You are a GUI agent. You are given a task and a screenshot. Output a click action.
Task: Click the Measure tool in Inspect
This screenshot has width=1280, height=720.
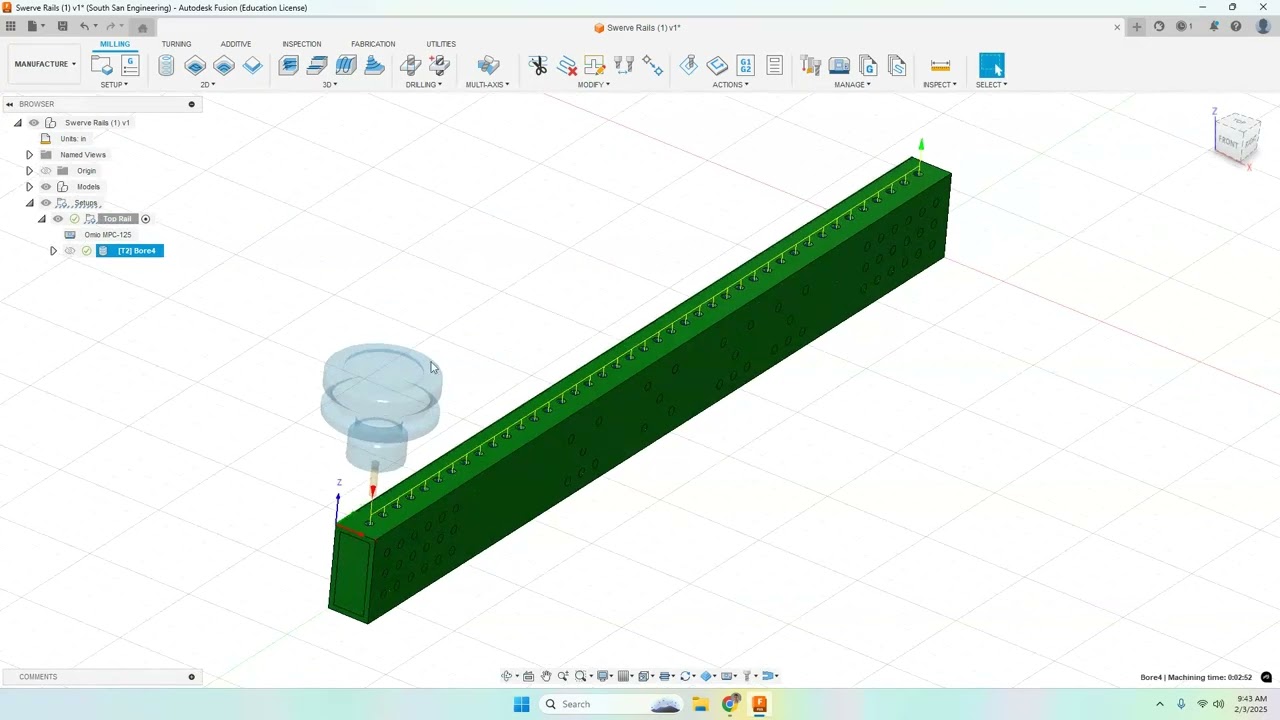tap(940, 66)
